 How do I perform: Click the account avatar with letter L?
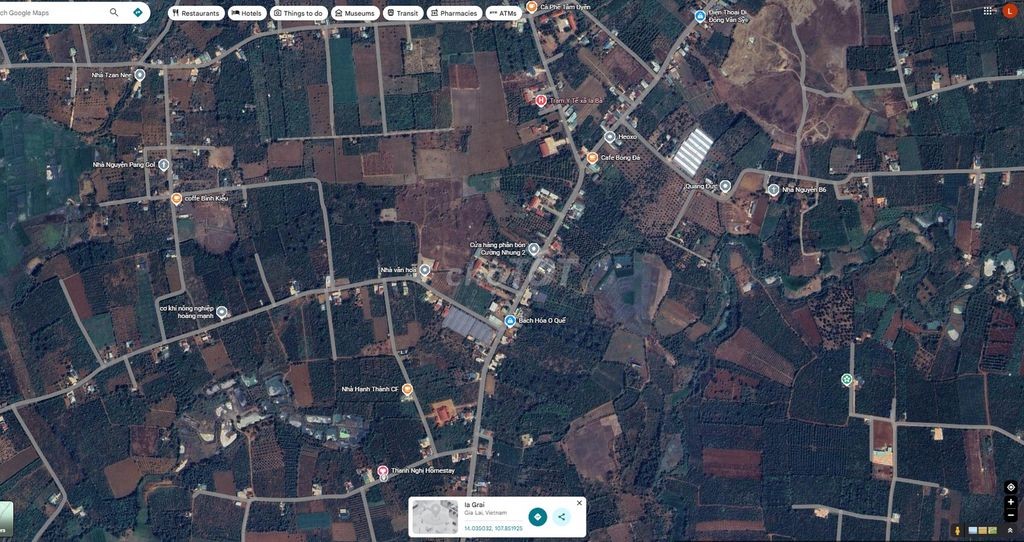1009,11
